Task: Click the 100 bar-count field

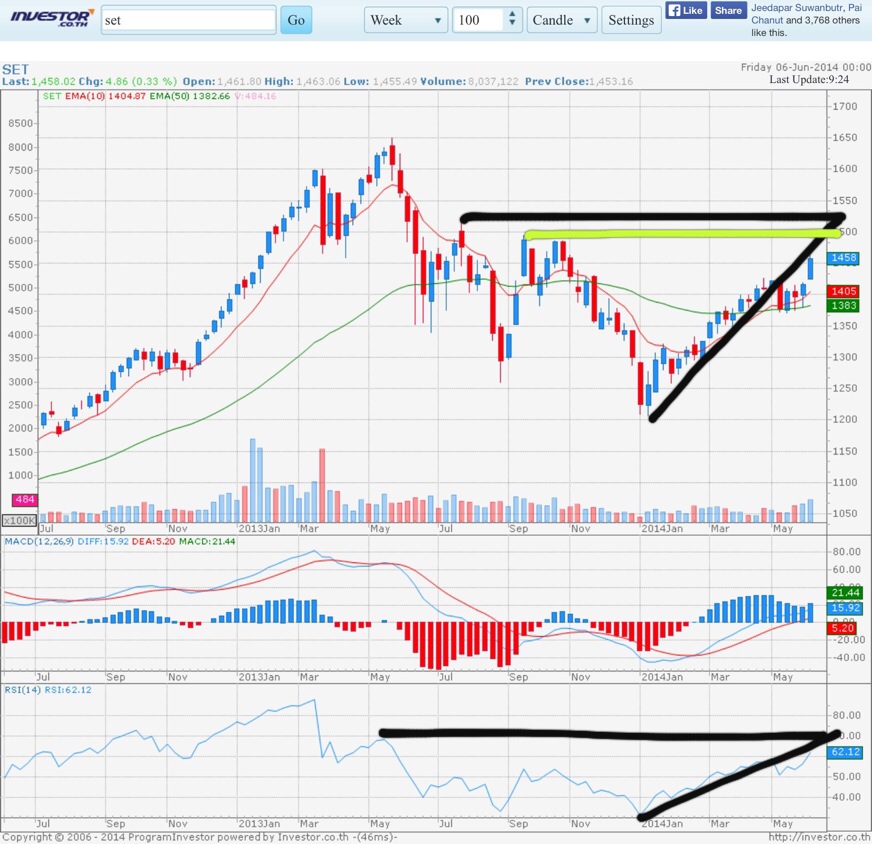Action: (x=478, y=20)
